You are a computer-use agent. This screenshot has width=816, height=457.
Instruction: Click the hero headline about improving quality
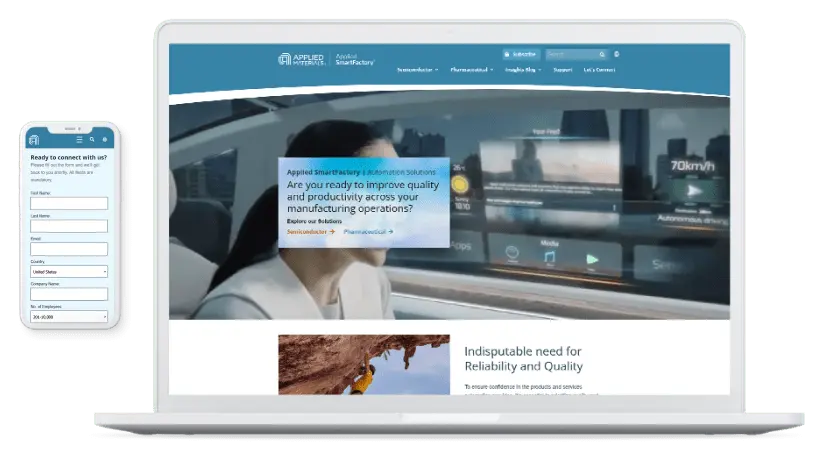(363, 197)
